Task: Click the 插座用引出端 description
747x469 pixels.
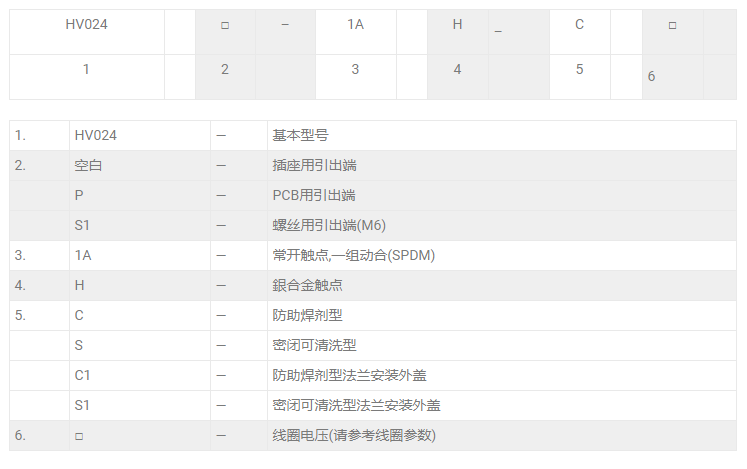Action: coord(313,165)
